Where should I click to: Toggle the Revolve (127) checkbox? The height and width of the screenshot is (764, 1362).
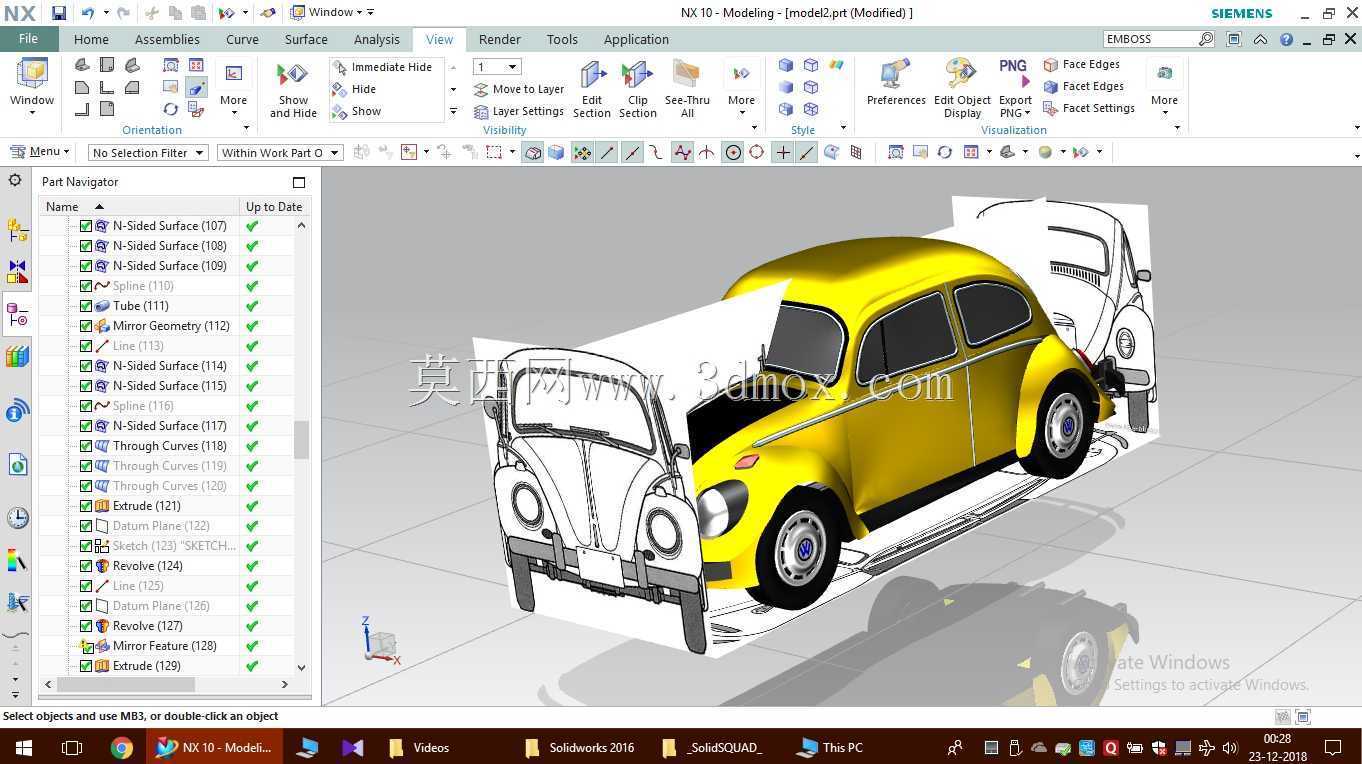tap(86, 626)
